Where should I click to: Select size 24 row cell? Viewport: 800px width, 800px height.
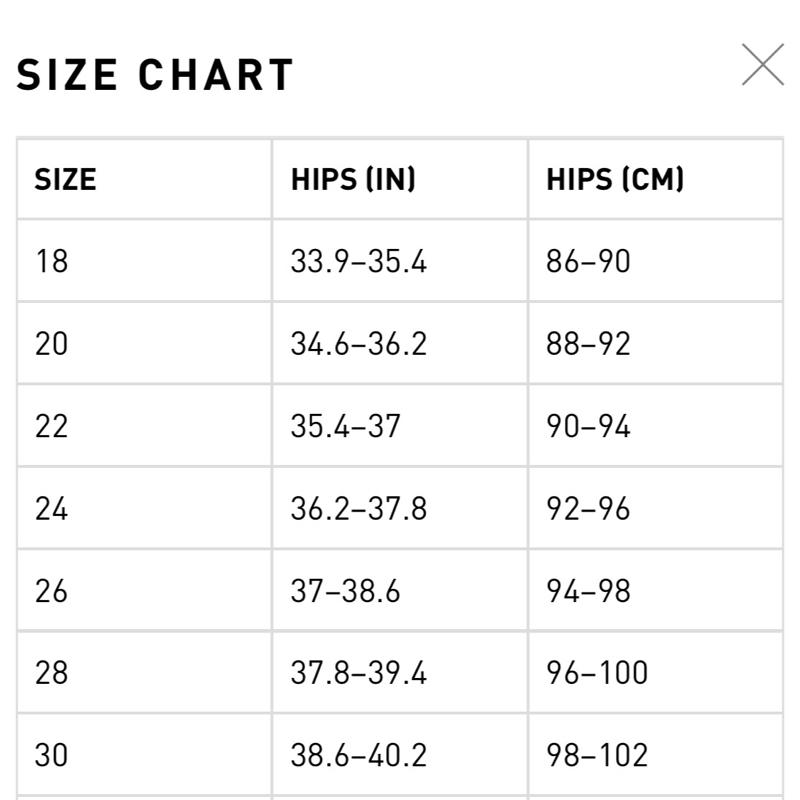click(x=144, y=508)
